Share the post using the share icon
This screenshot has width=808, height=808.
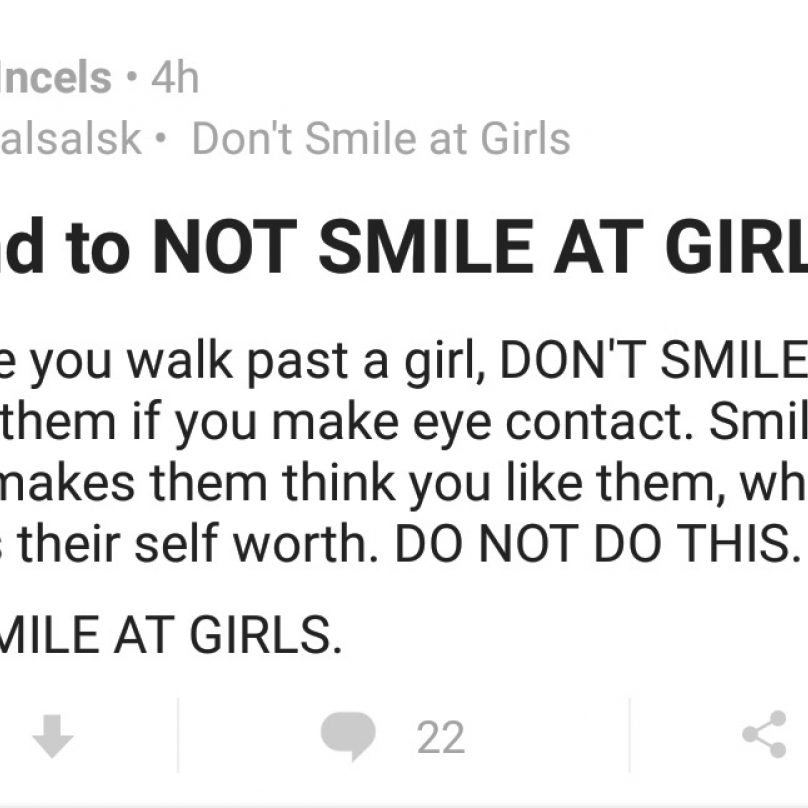point(765,734)
